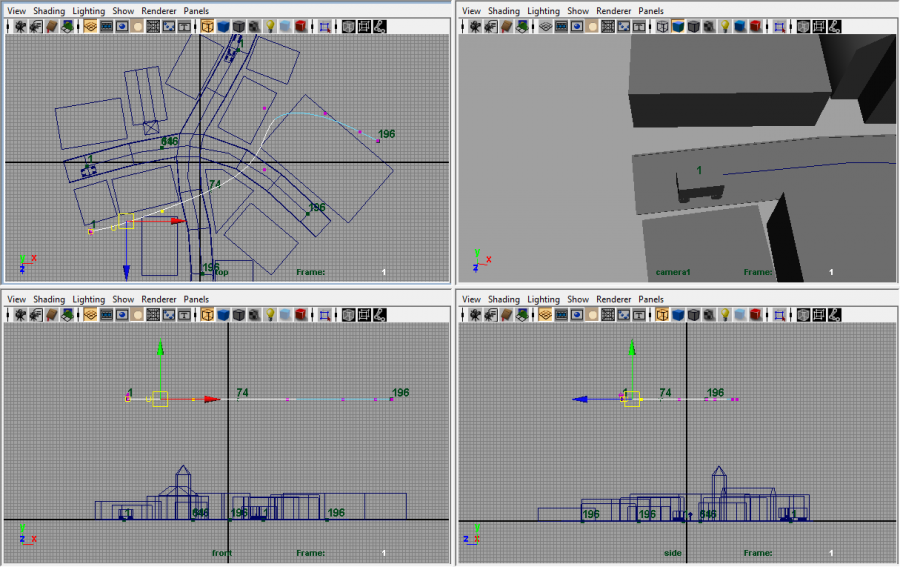
Task: Open Show menu in side viewport
Action: pos(578,299)
